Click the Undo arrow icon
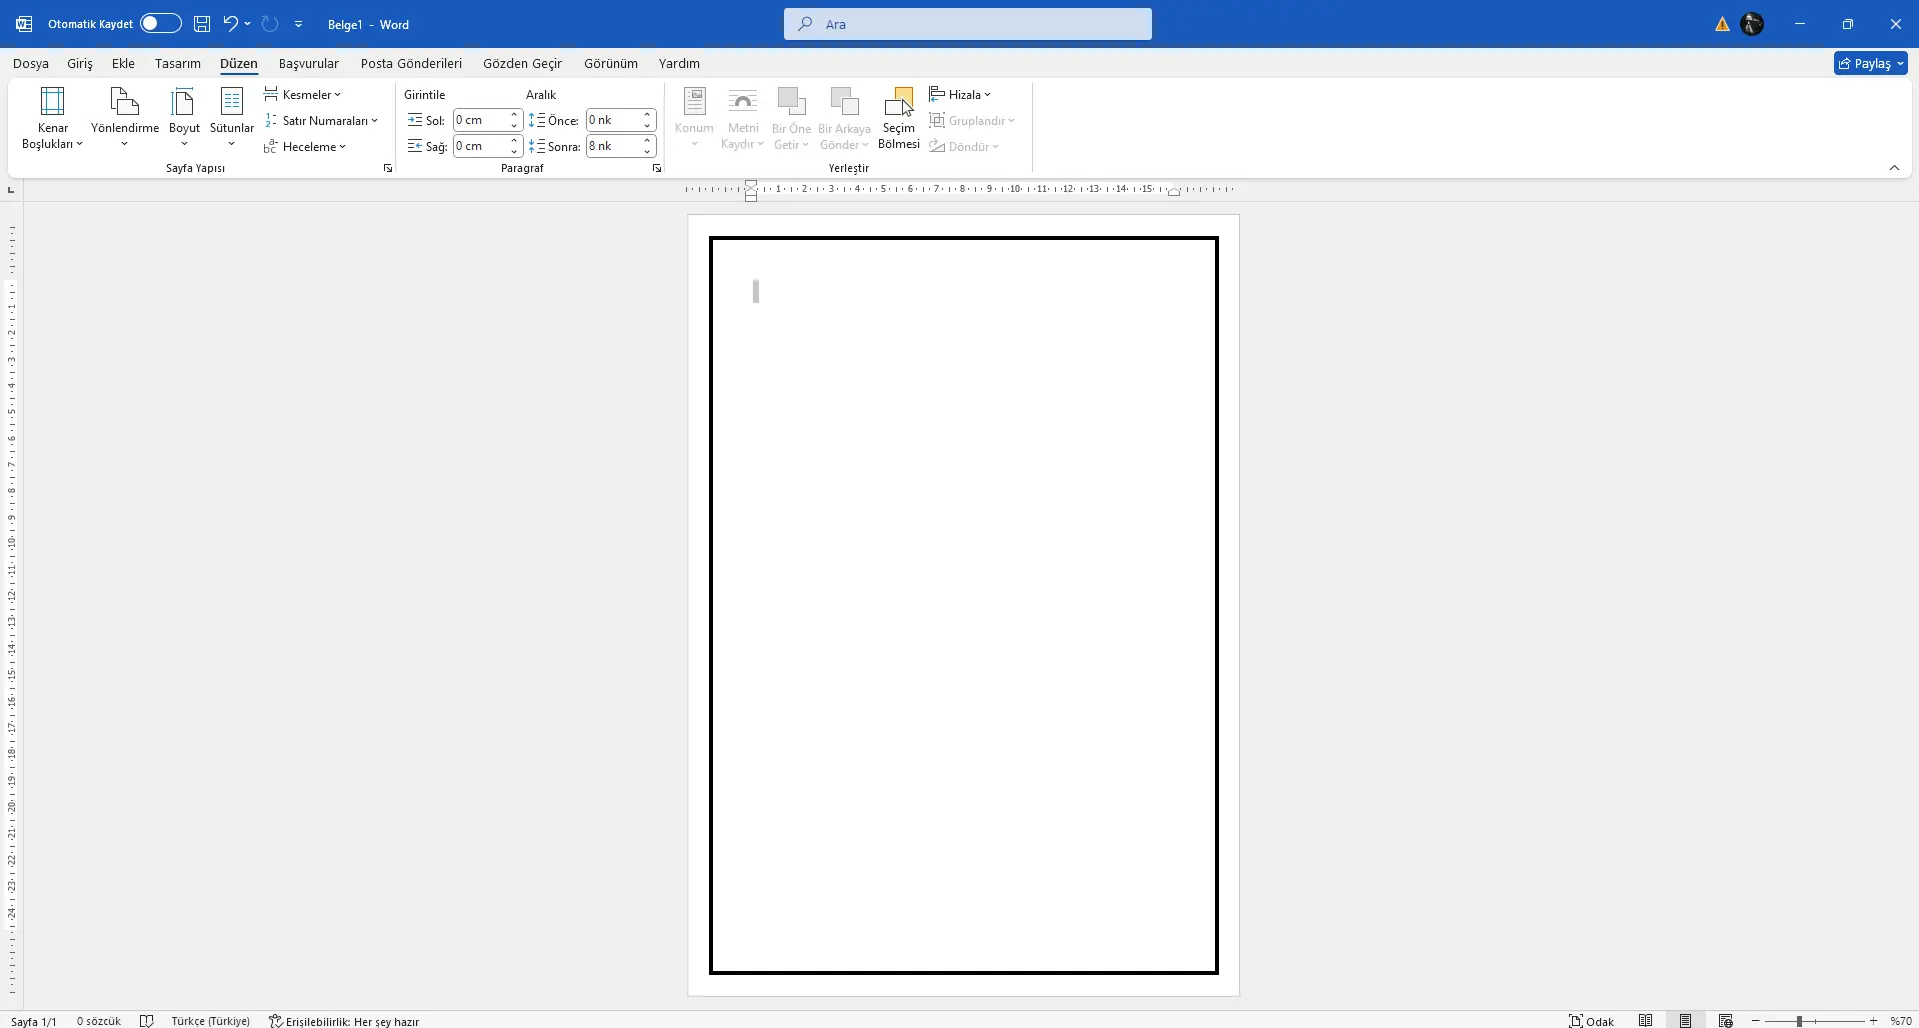 (x=230, y=24)
